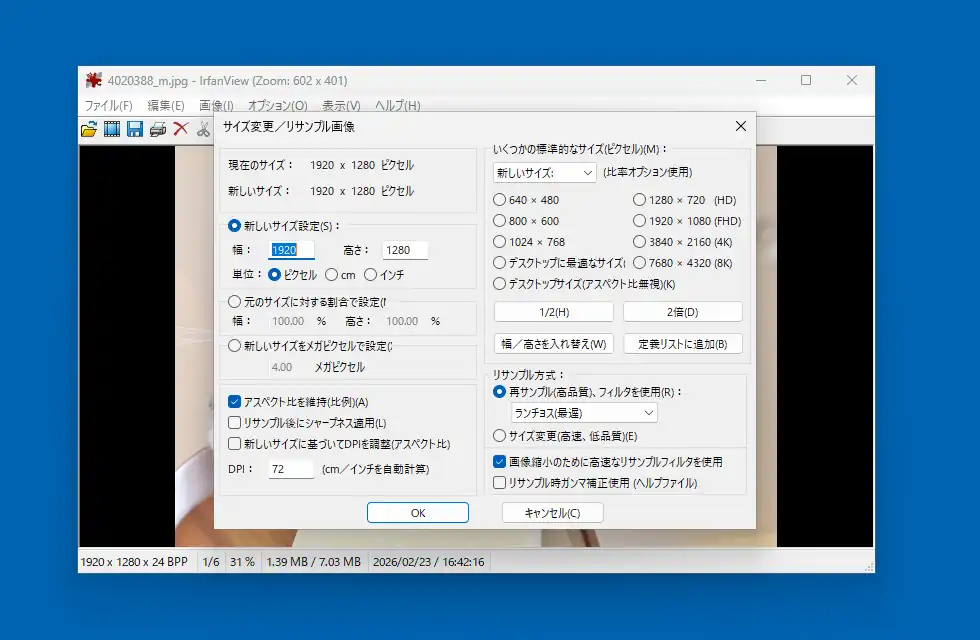Click the scissors Cut icon
Viewport: 980px width, 640px height.
[203, 129]
